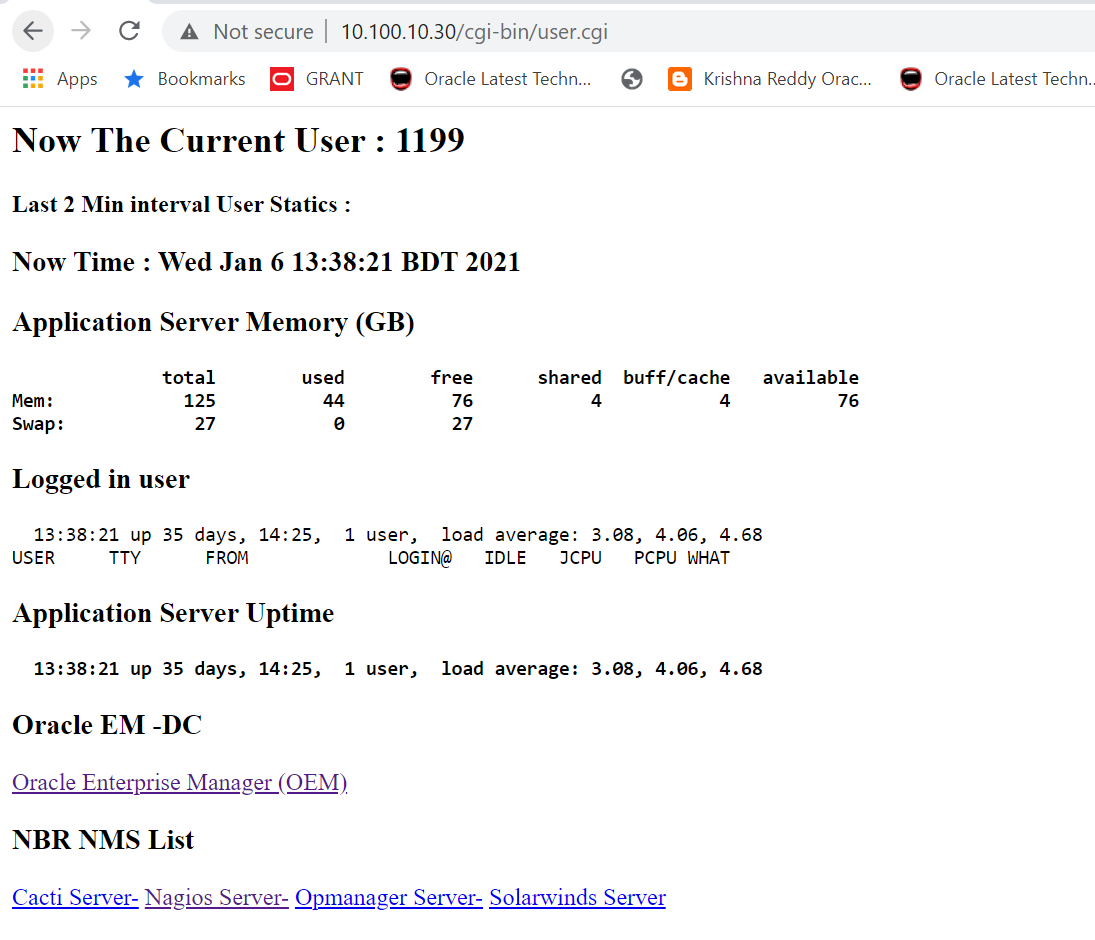The height and width of the screenshot is (940, 1095).
Task: Click the Now Time Wed Jan 6 13:38:21 text
Action: click(x=266, y=262)
